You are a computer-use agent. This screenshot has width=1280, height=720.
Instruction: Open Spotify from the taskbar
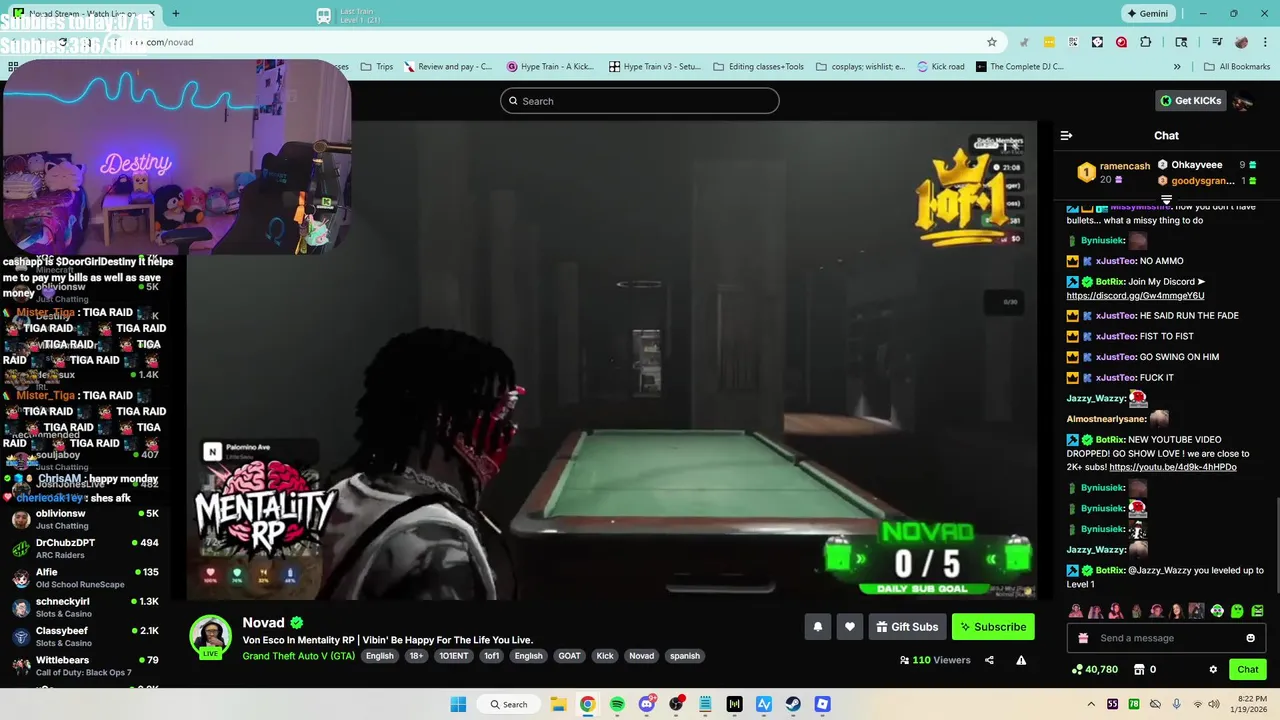coord(617,704)
